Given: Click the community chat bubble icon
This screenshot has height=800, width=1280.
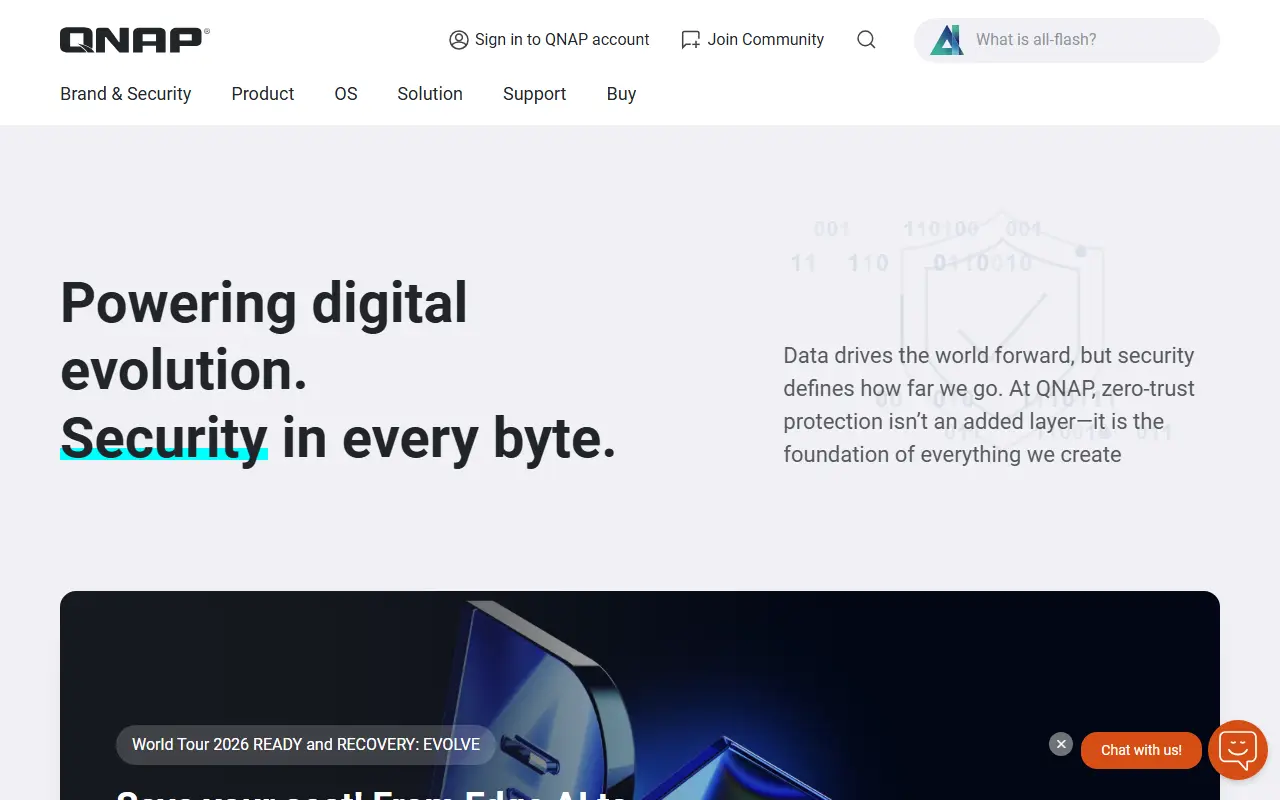Looking at the screenshot, I should (x=690, y=40).
